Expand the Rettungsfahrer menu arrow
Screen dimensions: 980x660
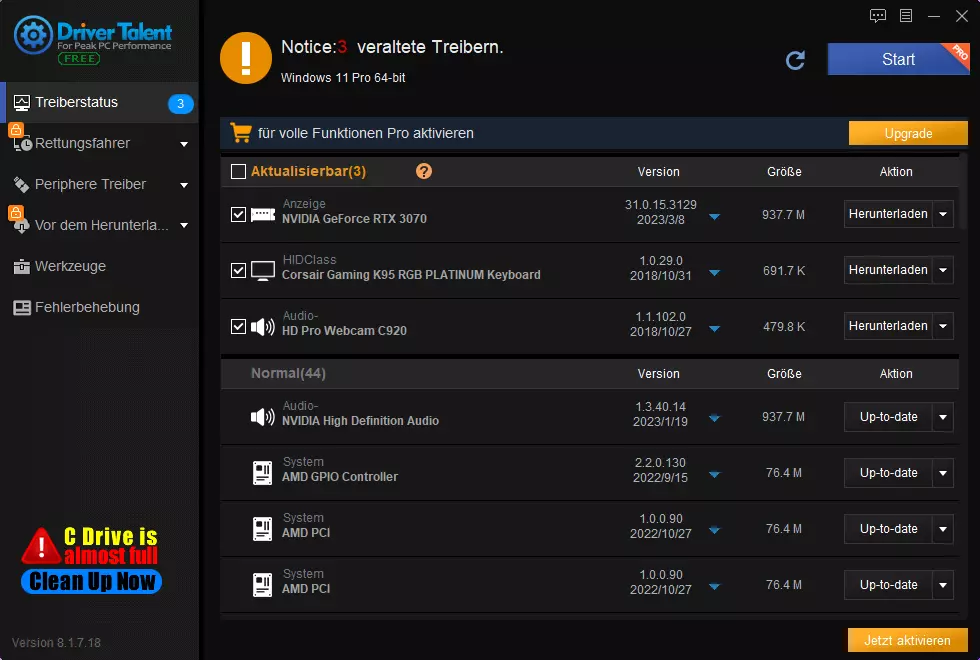pyautogui.click(x=184, y=144)
